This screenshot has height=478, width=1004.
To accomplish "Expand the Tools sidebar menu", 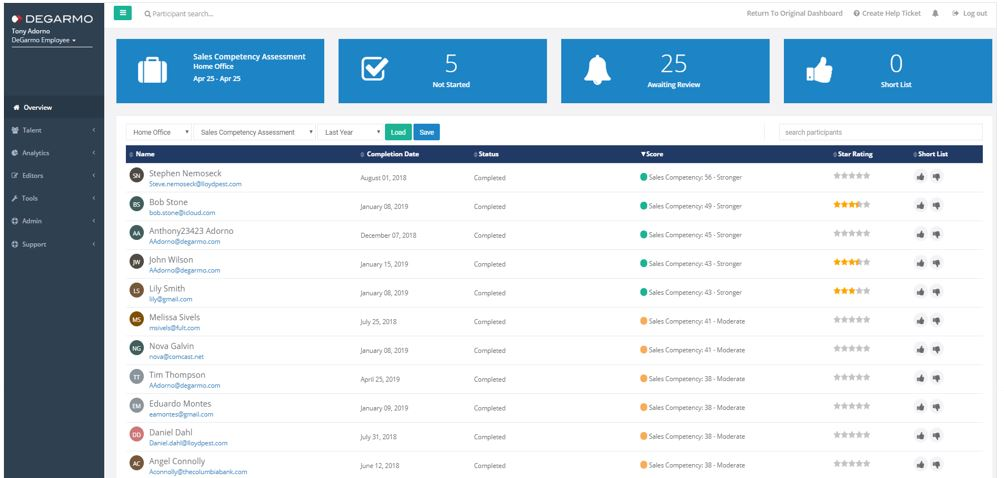I will point(54,198).
